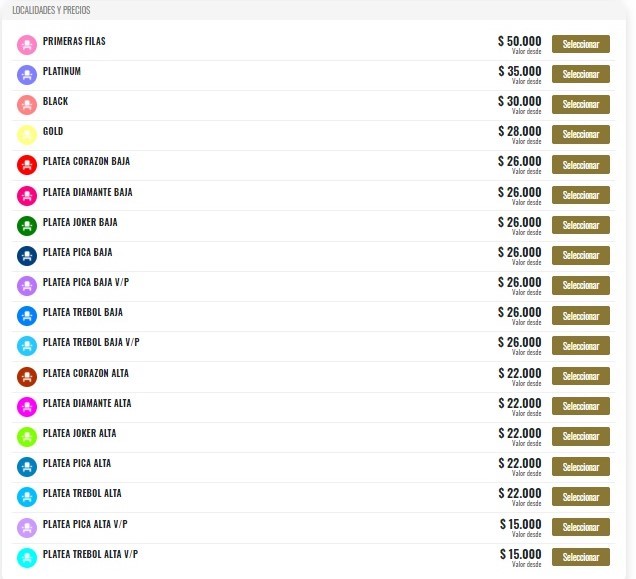Click the lime Platea Joker Alta icon
The height and width of the screenshot is (579, 636).
[x=27, y=437]
